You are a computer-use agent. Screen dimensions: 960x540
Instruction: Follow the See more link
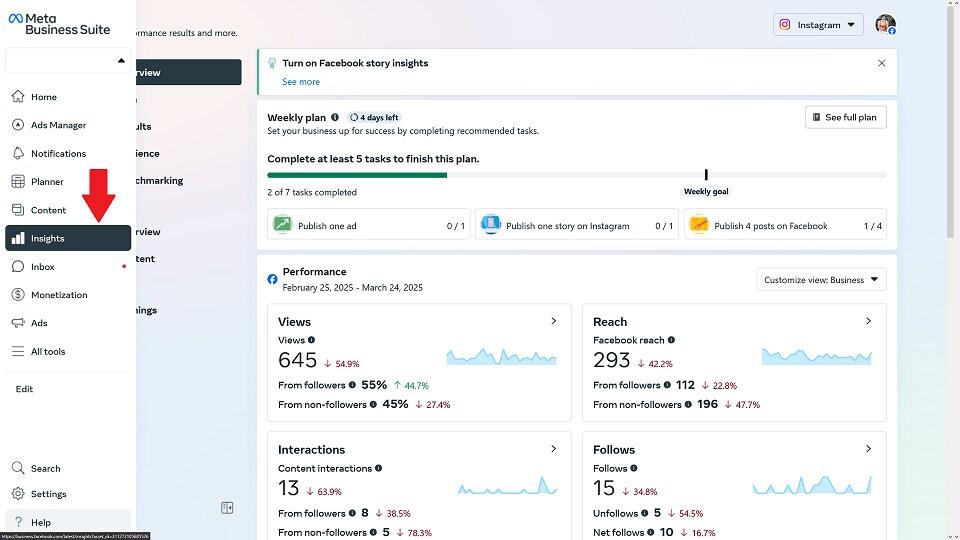point(301,82)
